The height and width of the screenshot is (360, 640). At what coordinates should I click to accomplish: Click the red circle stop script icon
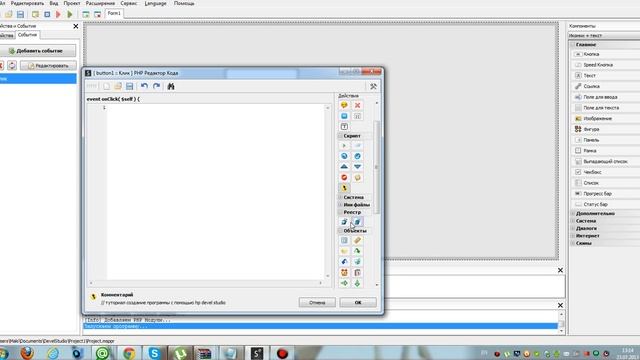(344, 177)
